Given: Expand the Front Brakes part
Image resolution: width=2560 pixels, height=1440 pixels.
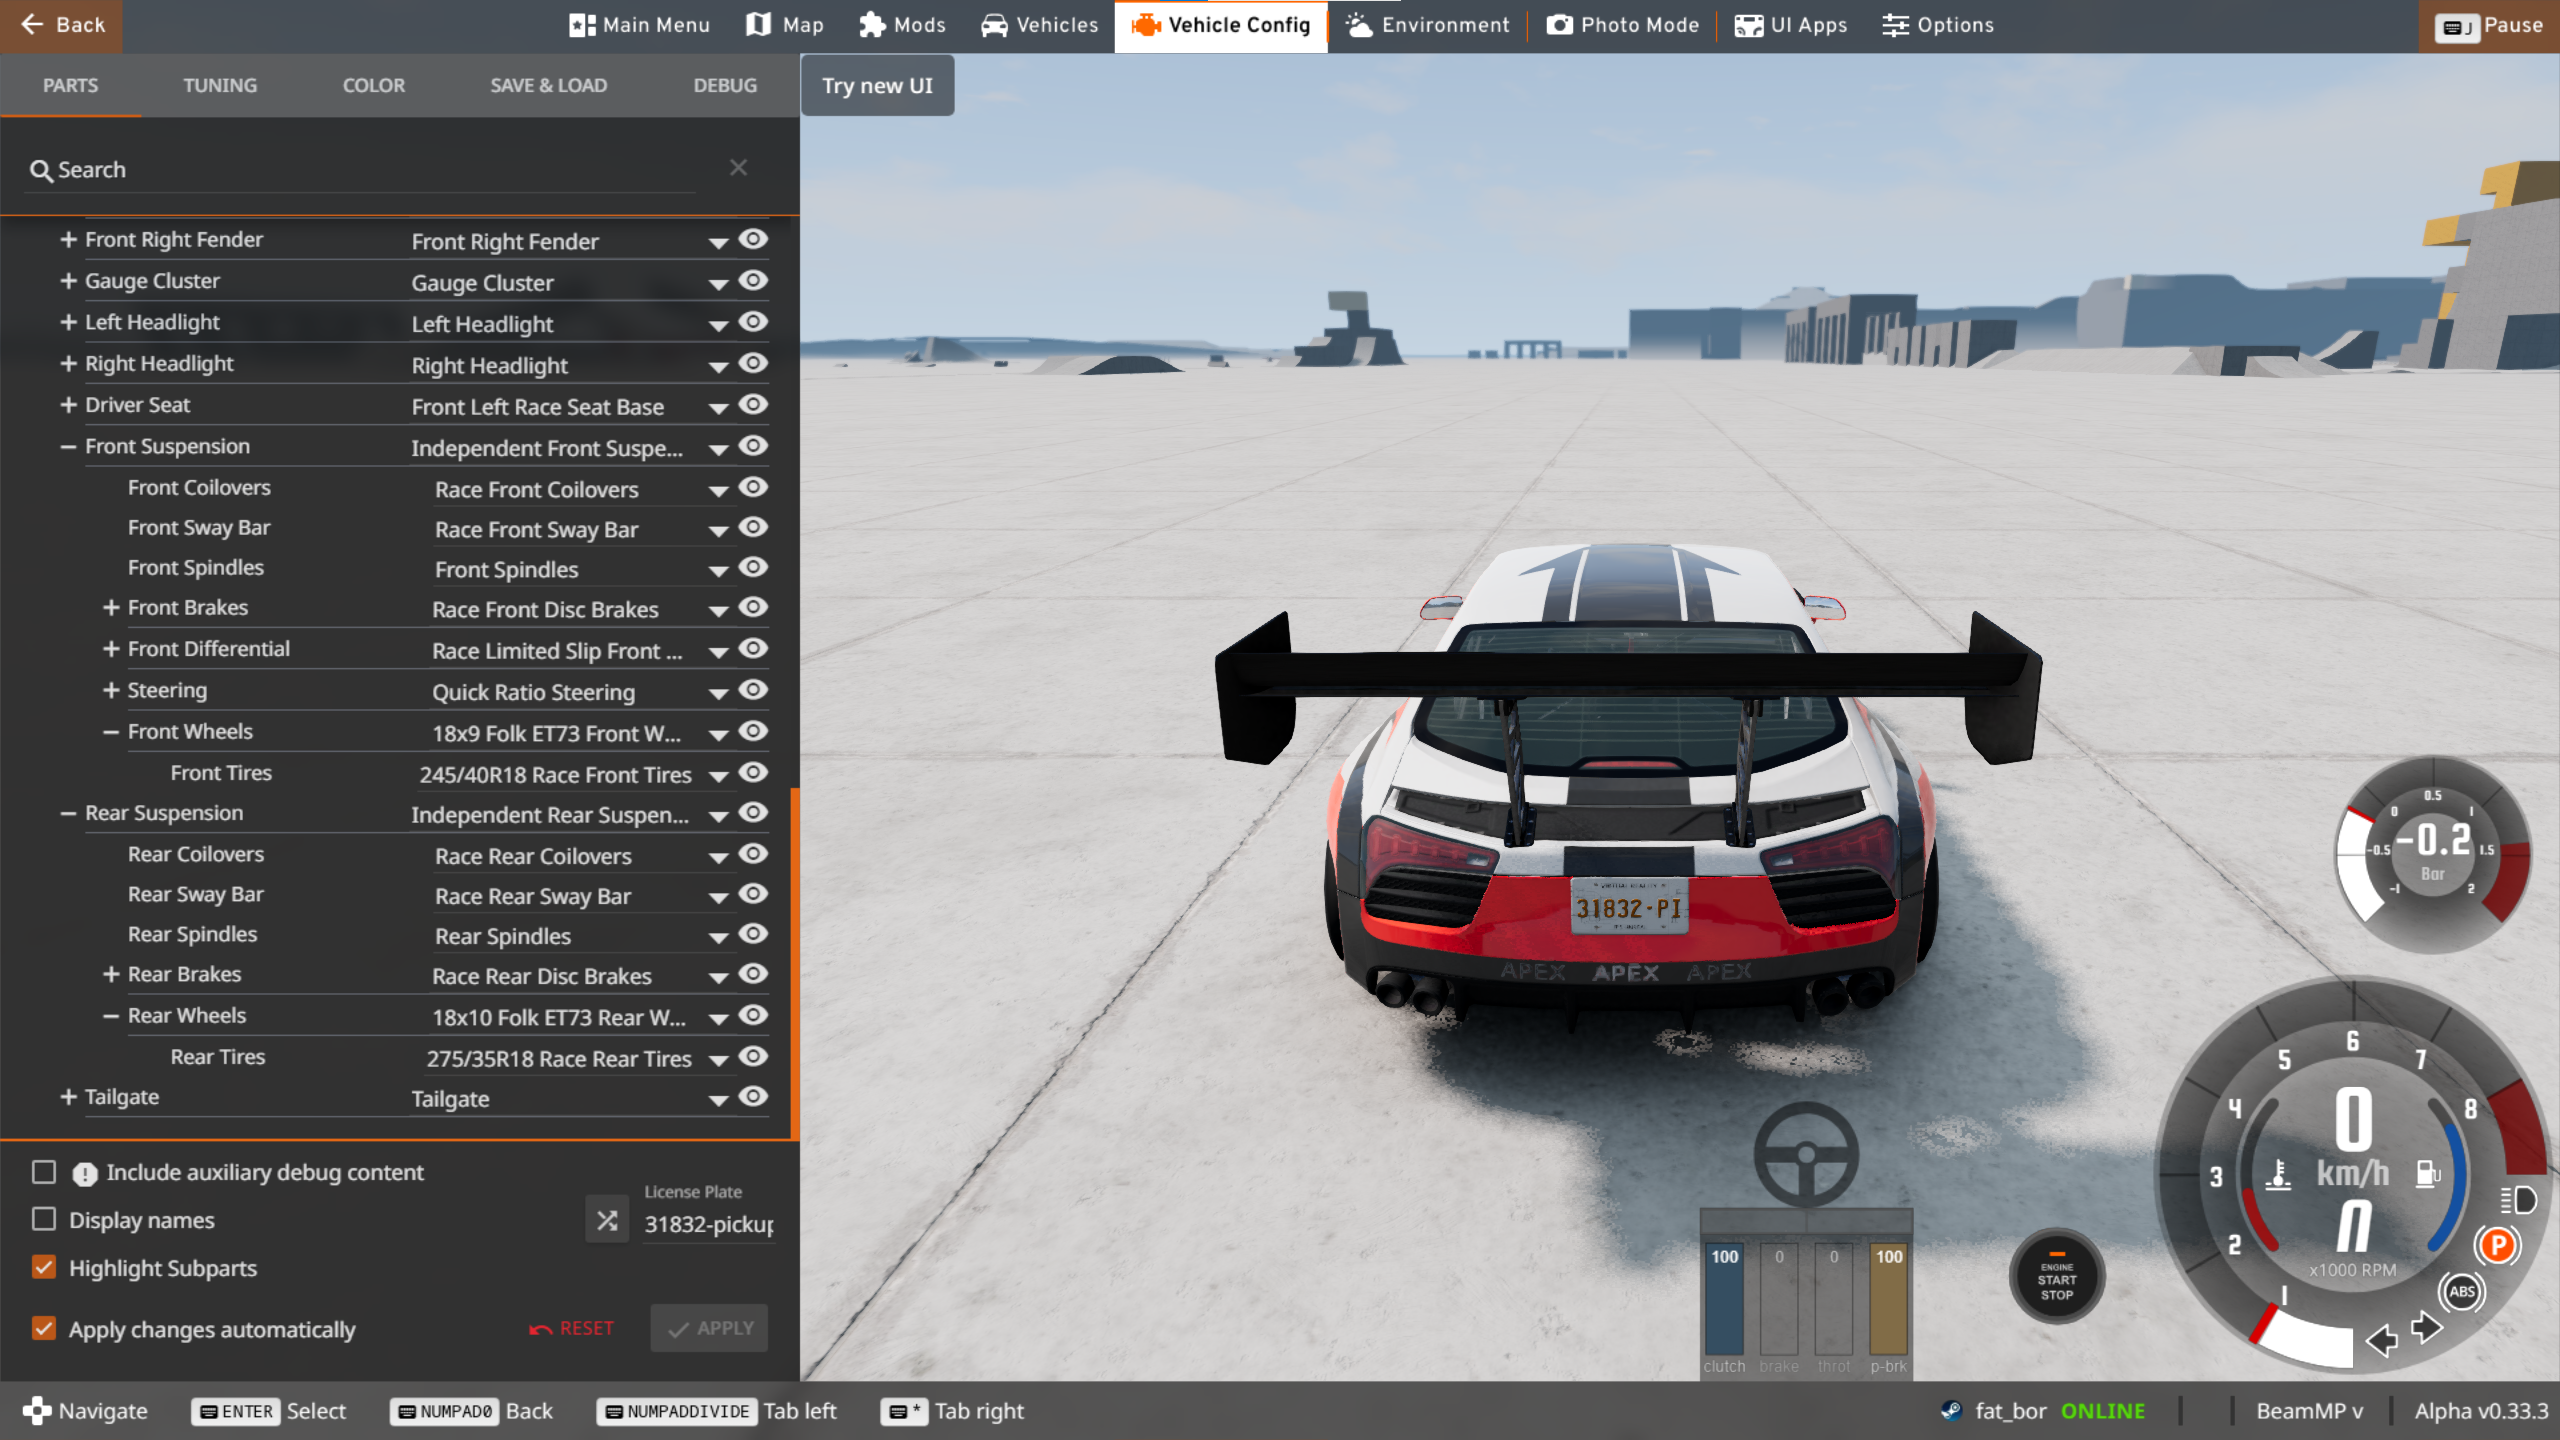Looking at the screenshot, I should tap(111, 608).
